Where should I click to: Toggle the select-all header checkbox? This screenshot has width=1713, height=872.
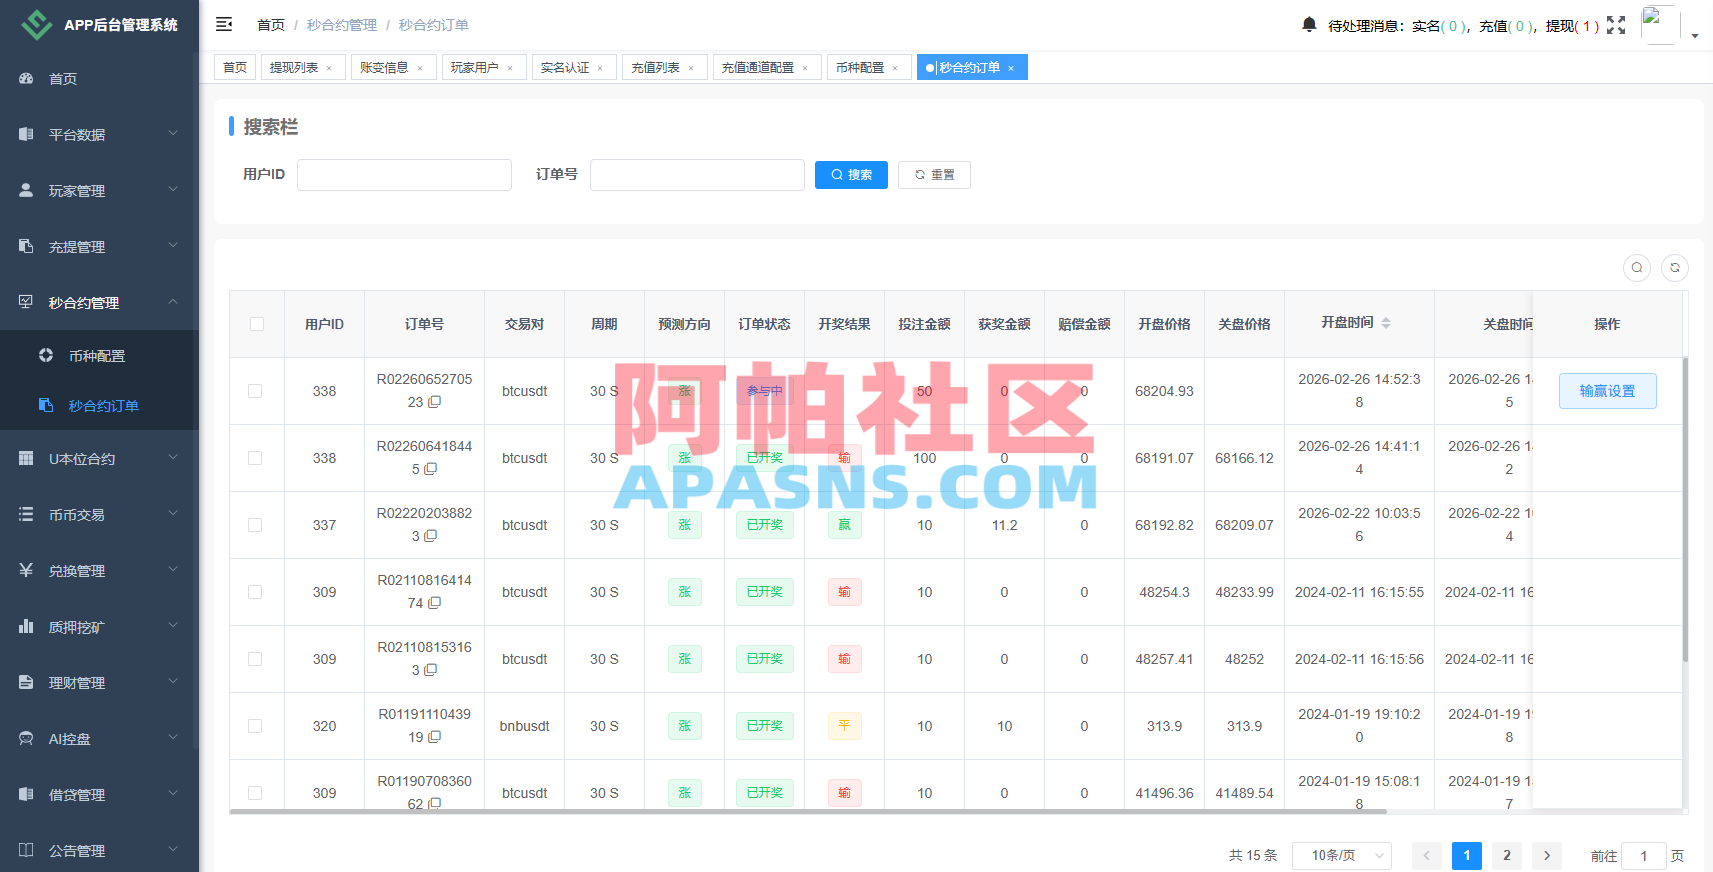click(x=257, y=324)
